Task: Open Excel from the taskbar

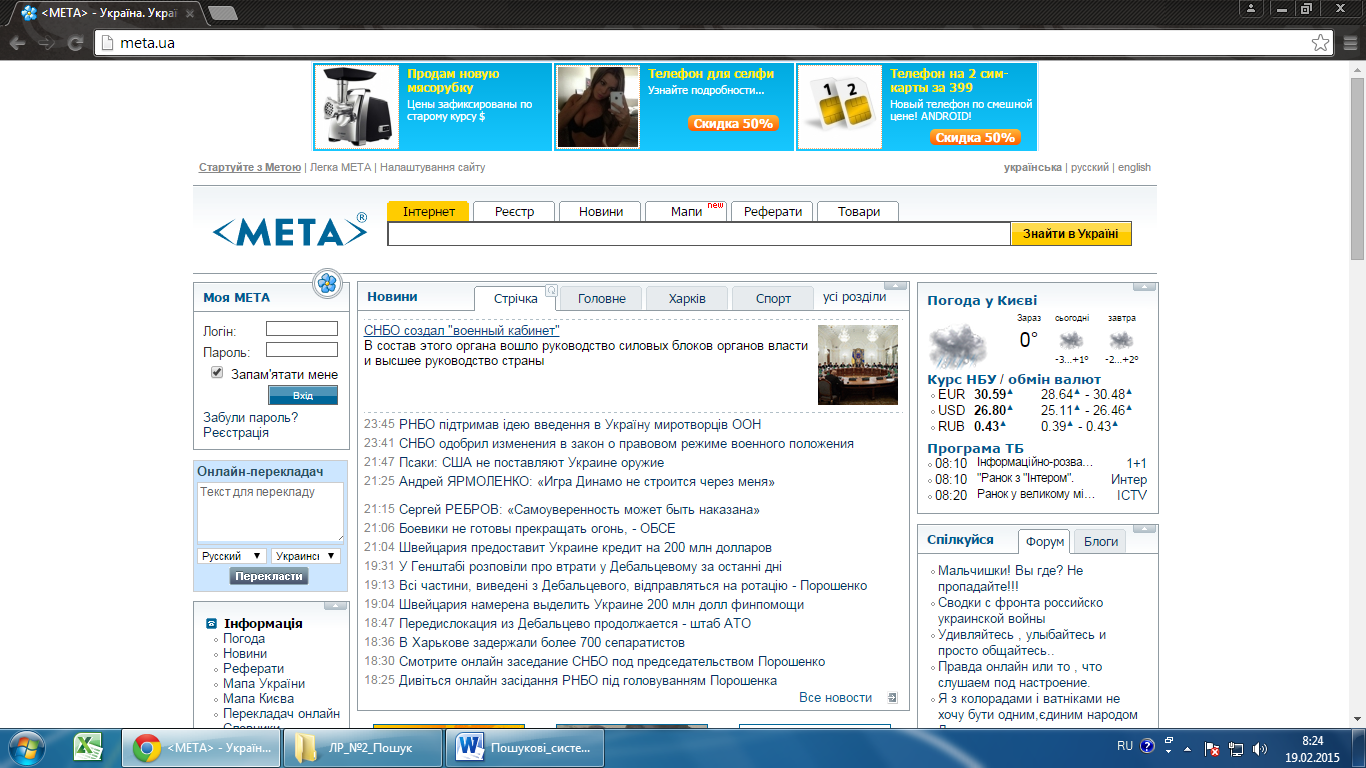Action: pyautogui.click(x=90, y=747)
